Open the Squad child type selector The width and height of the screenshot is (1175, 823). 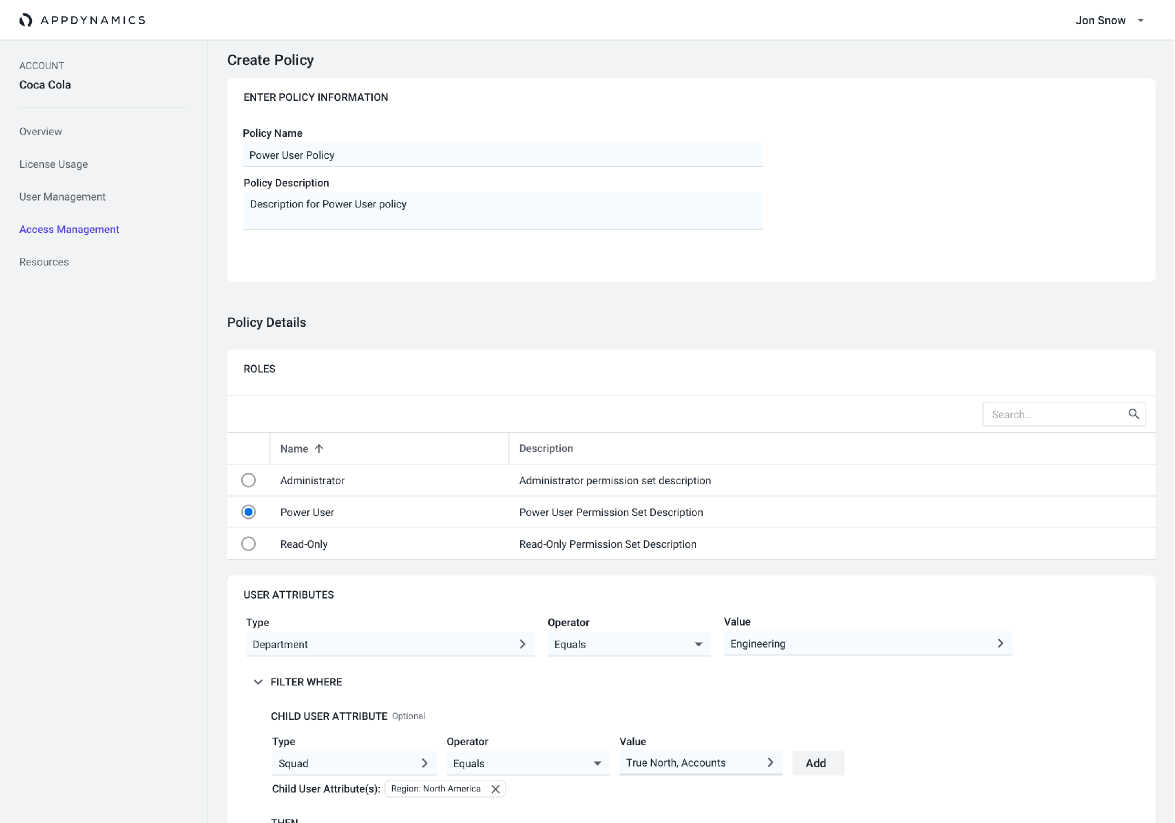pyautogui.click(x=354, y=763)
